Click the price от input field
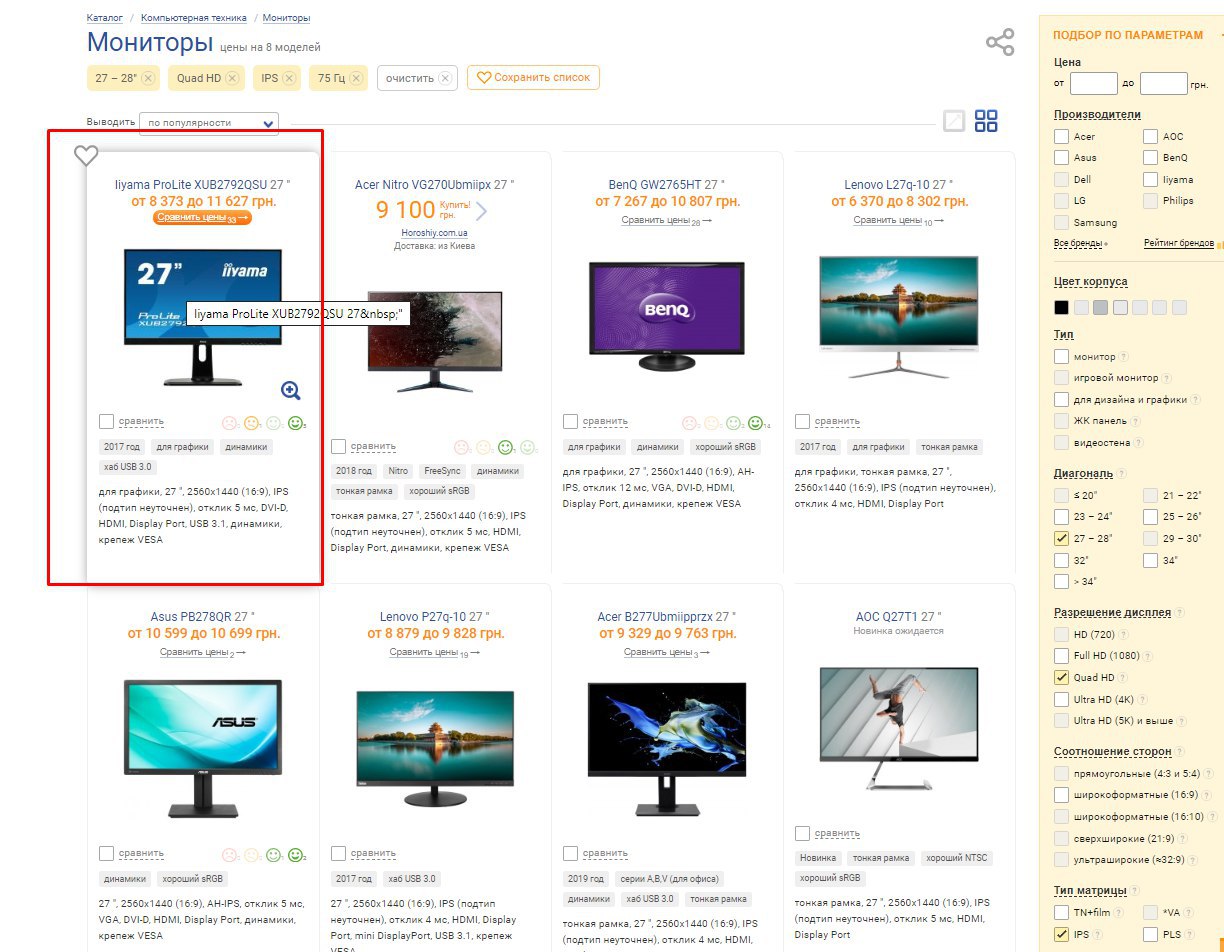Screen dimensions: 1224x952 point(1093,83)
